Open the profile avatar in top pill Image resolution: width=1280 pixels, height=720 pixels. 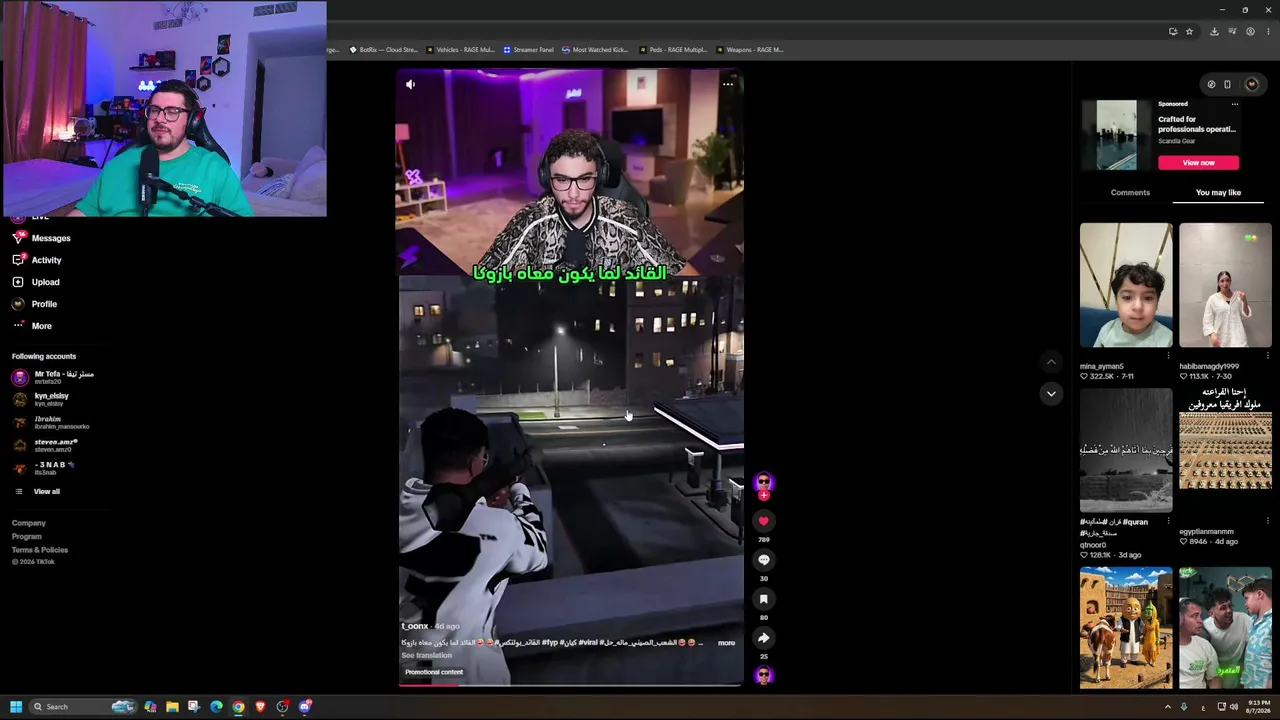point(1251,84)
